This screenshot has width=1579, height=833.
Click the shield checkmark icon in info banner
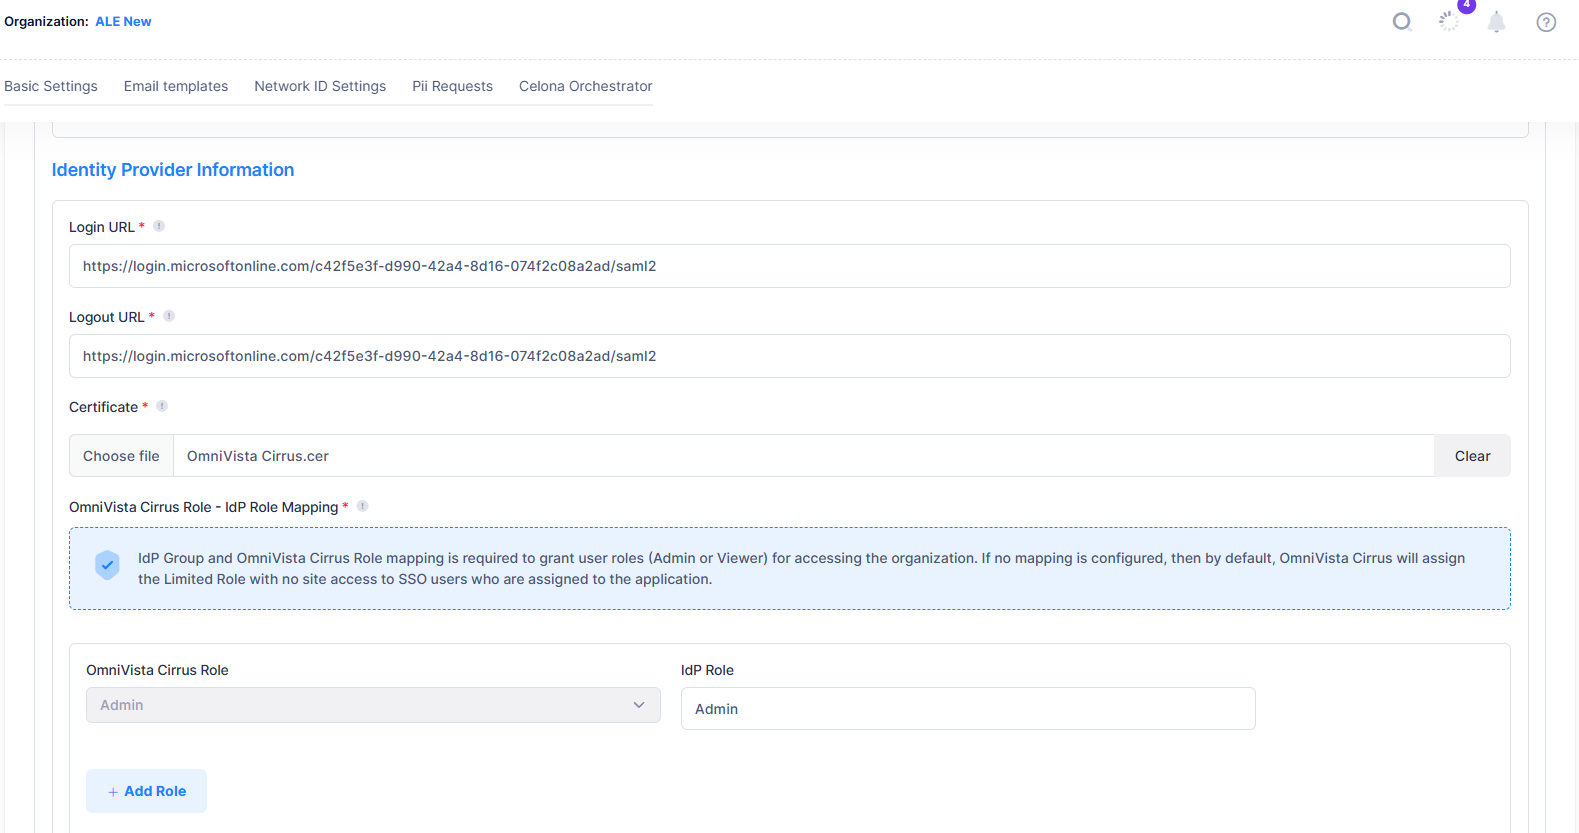pos(107,565)
